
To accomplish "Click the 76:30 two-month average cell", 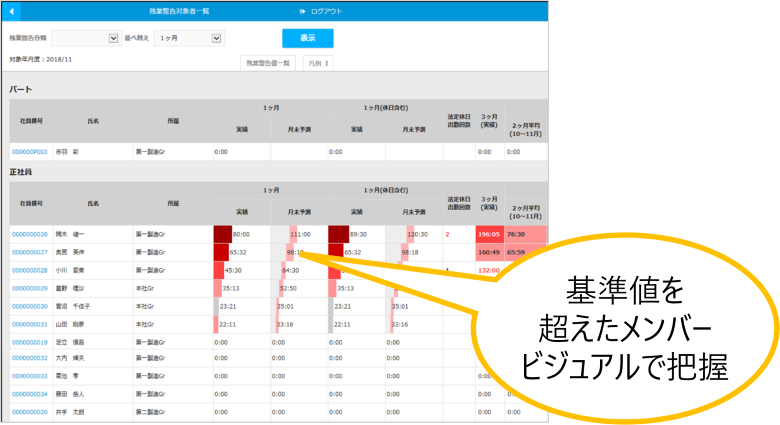I will pos(526,234).
